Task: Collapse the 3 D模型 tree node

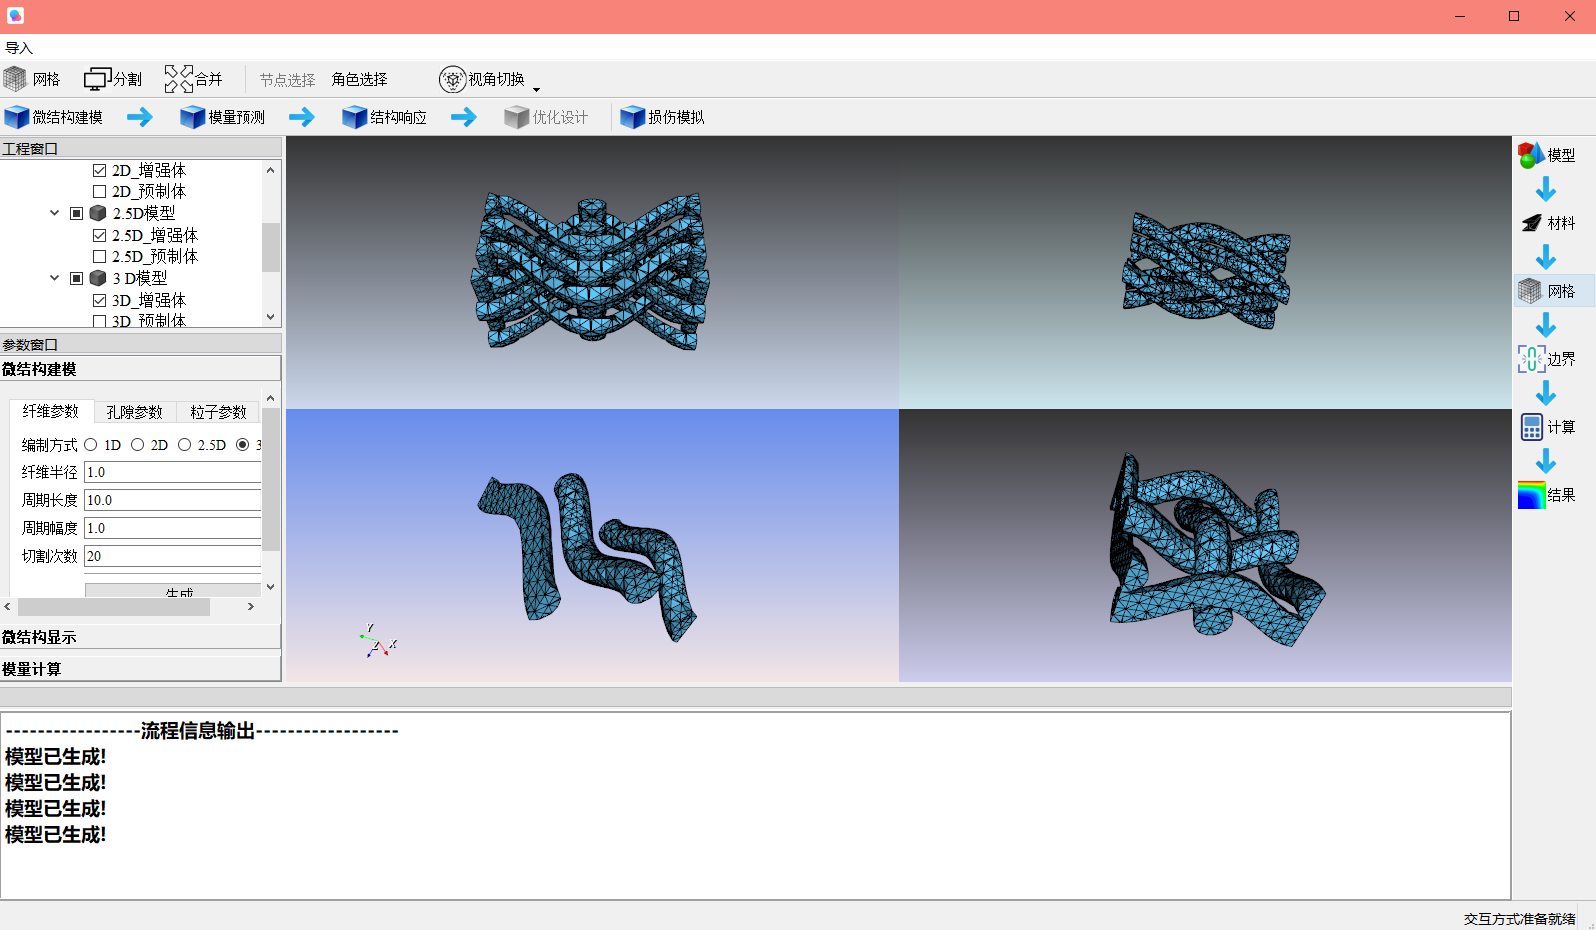Action: 55,278
